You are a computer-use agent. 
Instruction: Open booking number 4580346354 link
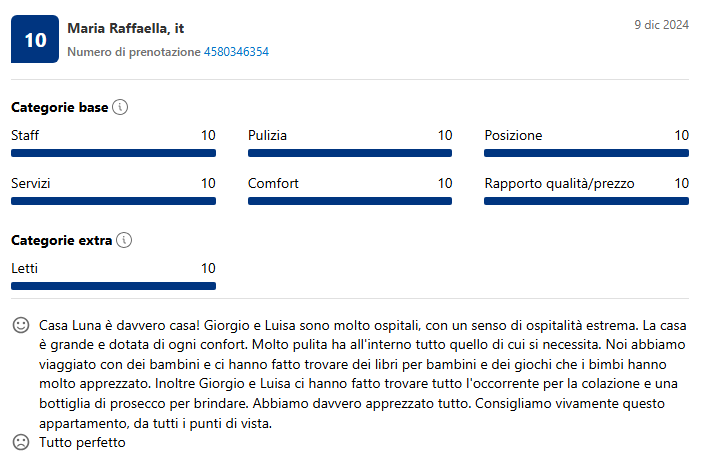pos(236,52)
